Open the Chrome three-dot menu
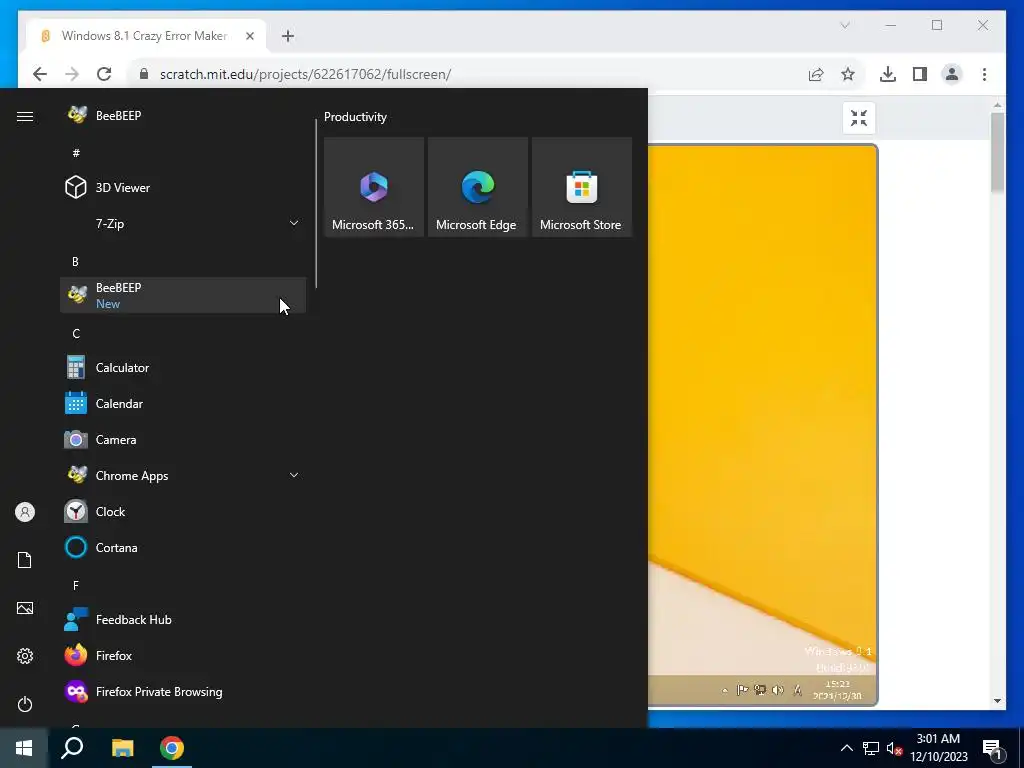1024x768 pixels. point(984,74)
